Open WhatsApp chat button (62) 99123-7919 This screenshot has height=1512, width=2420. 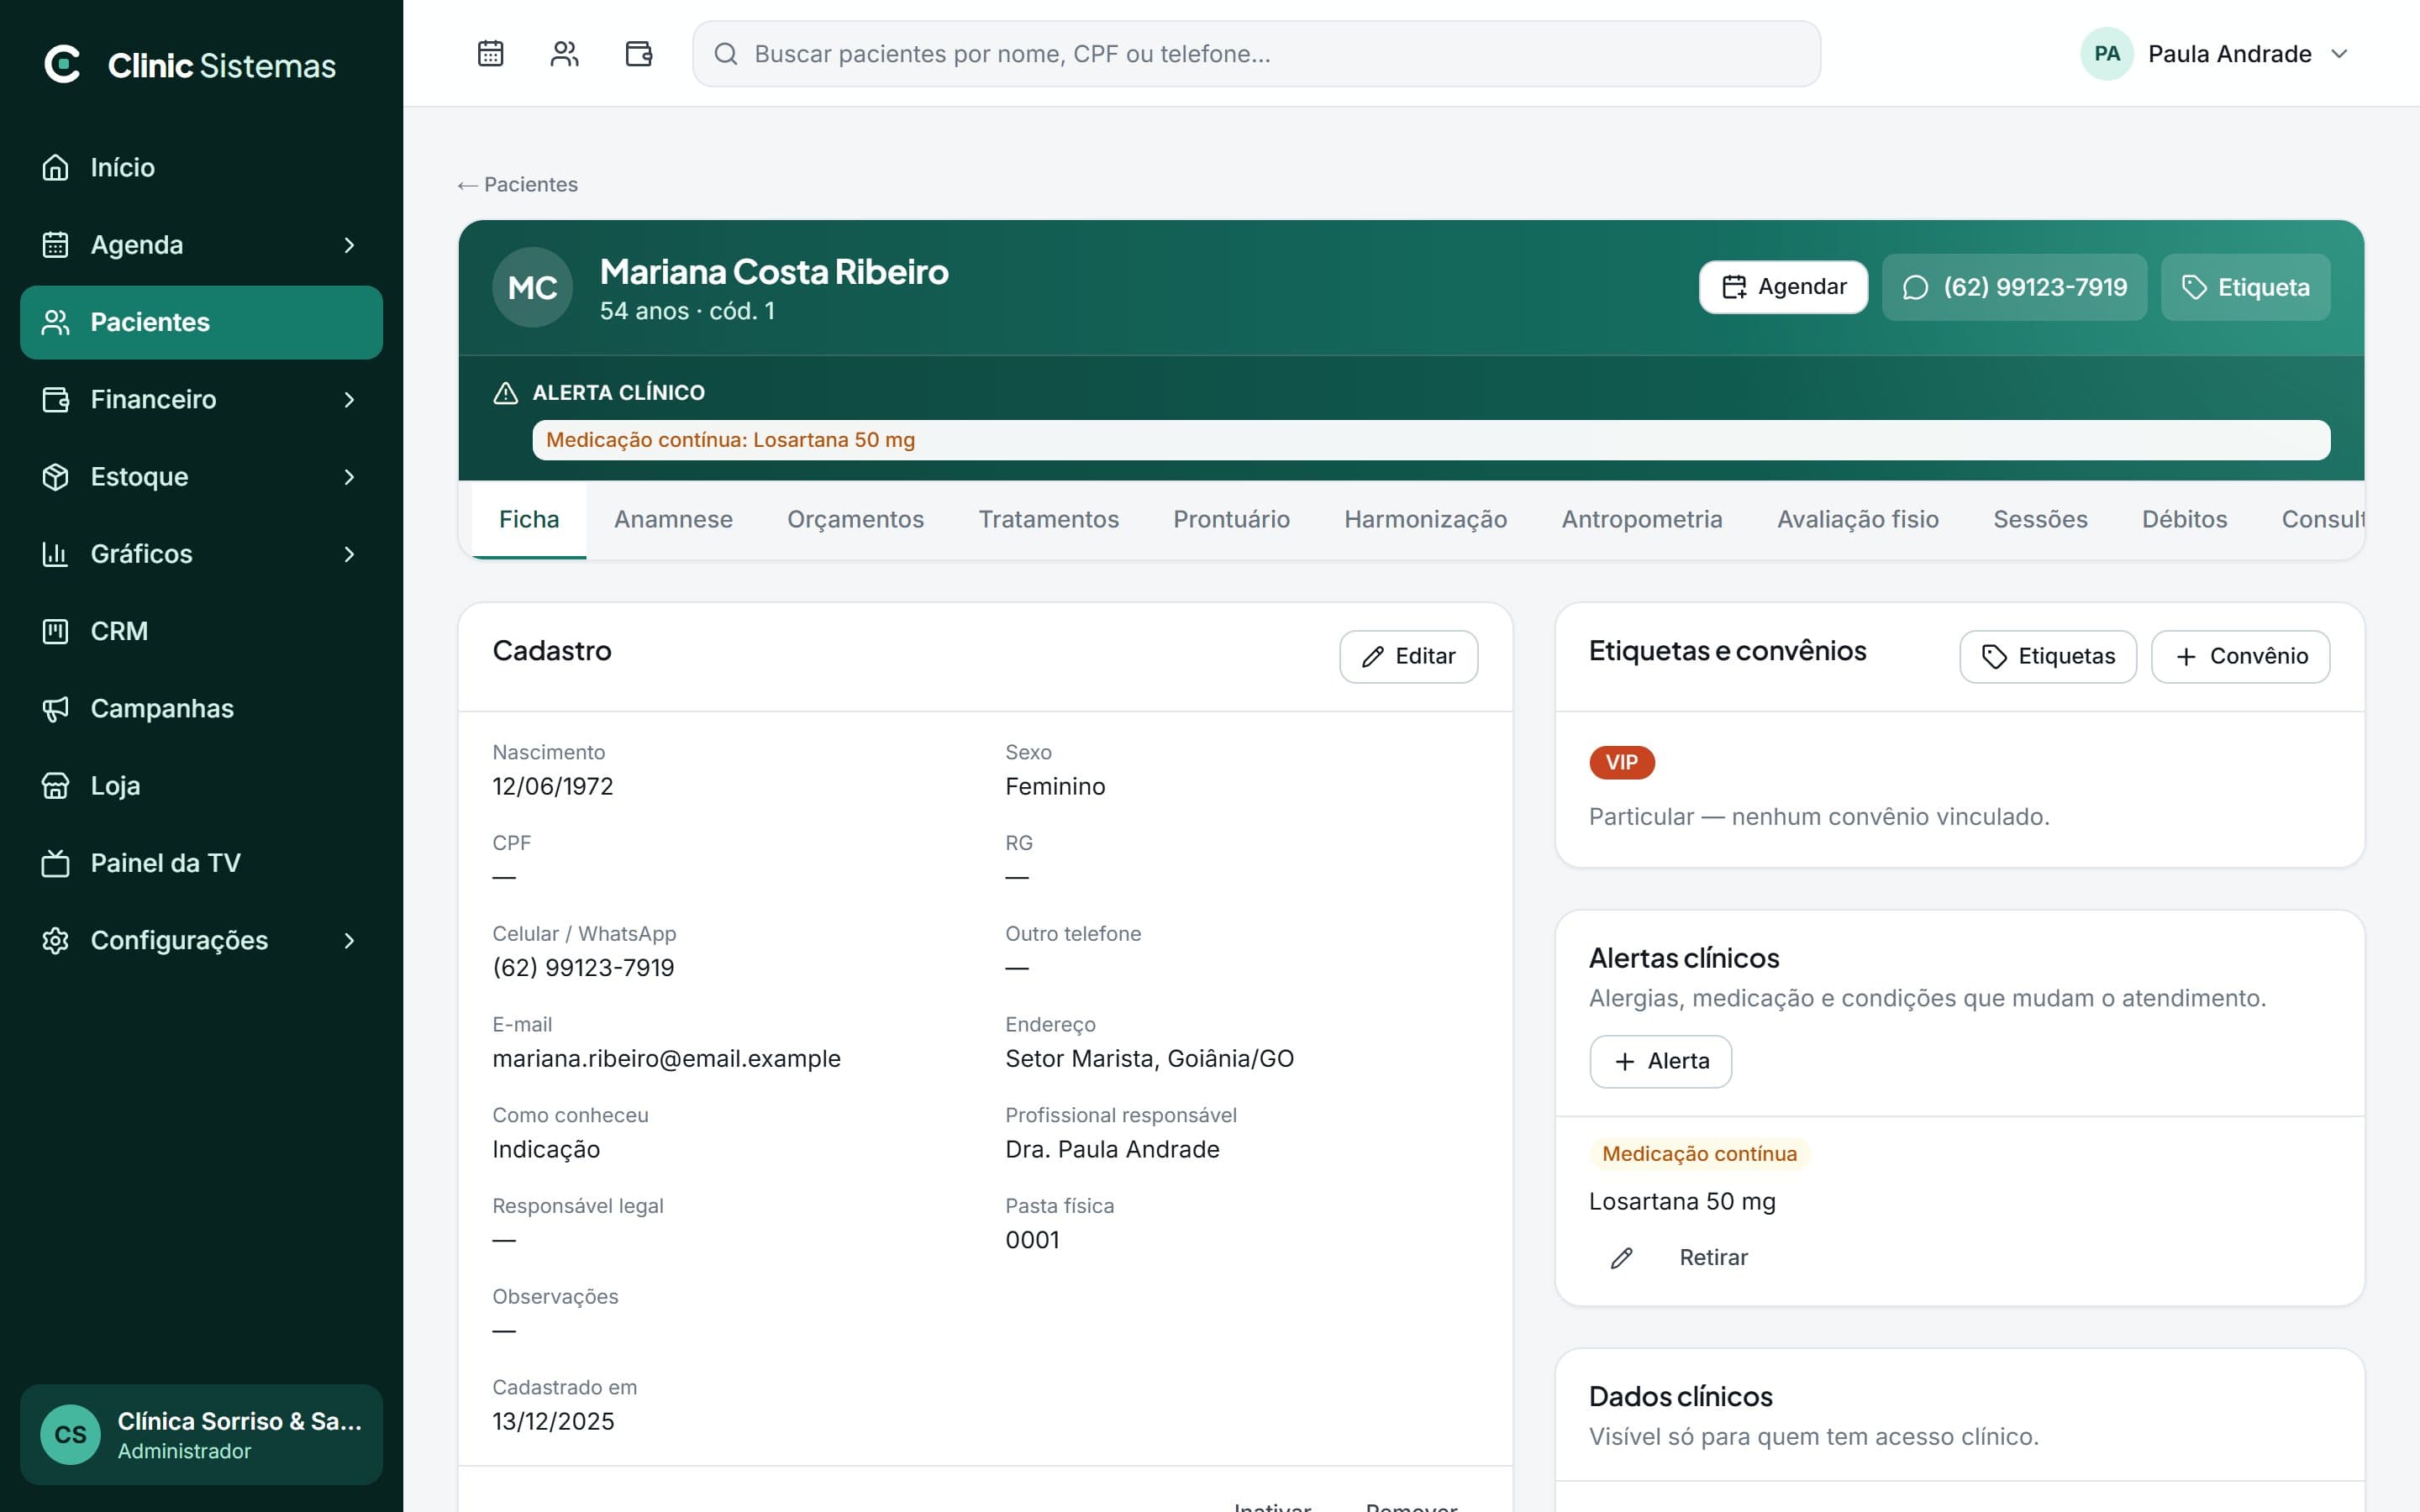click(x=2014, y=287)
